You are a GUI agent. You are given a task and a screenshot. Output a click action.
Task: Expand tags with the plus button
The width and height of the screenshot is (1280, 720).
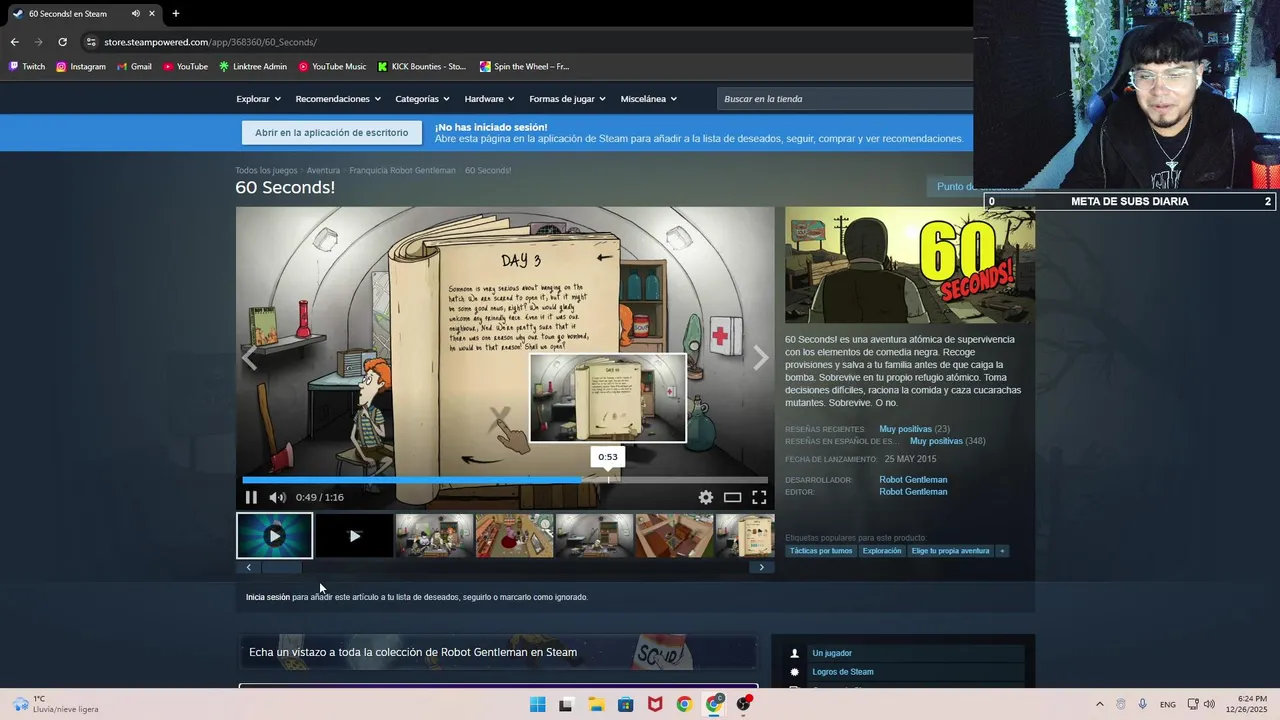(1002, 551)
